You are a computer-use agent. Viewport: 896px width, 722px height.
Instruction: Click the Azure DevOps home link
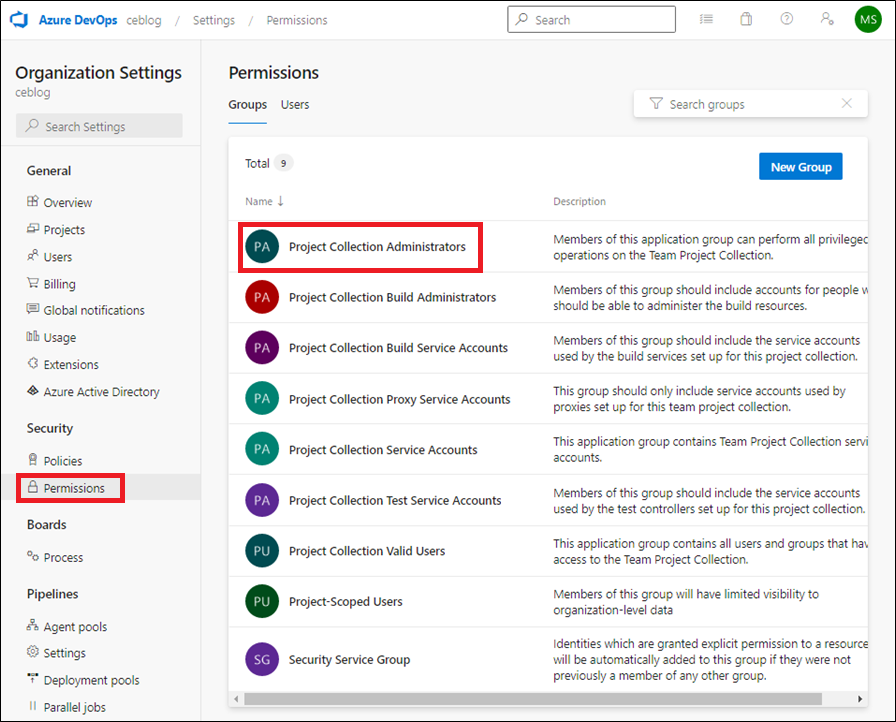click(78, 20)
